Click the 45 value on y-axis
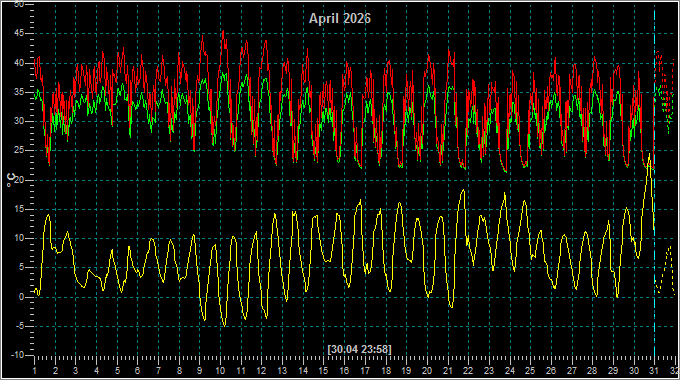680x380 pixels. click(x=20, y=33)
